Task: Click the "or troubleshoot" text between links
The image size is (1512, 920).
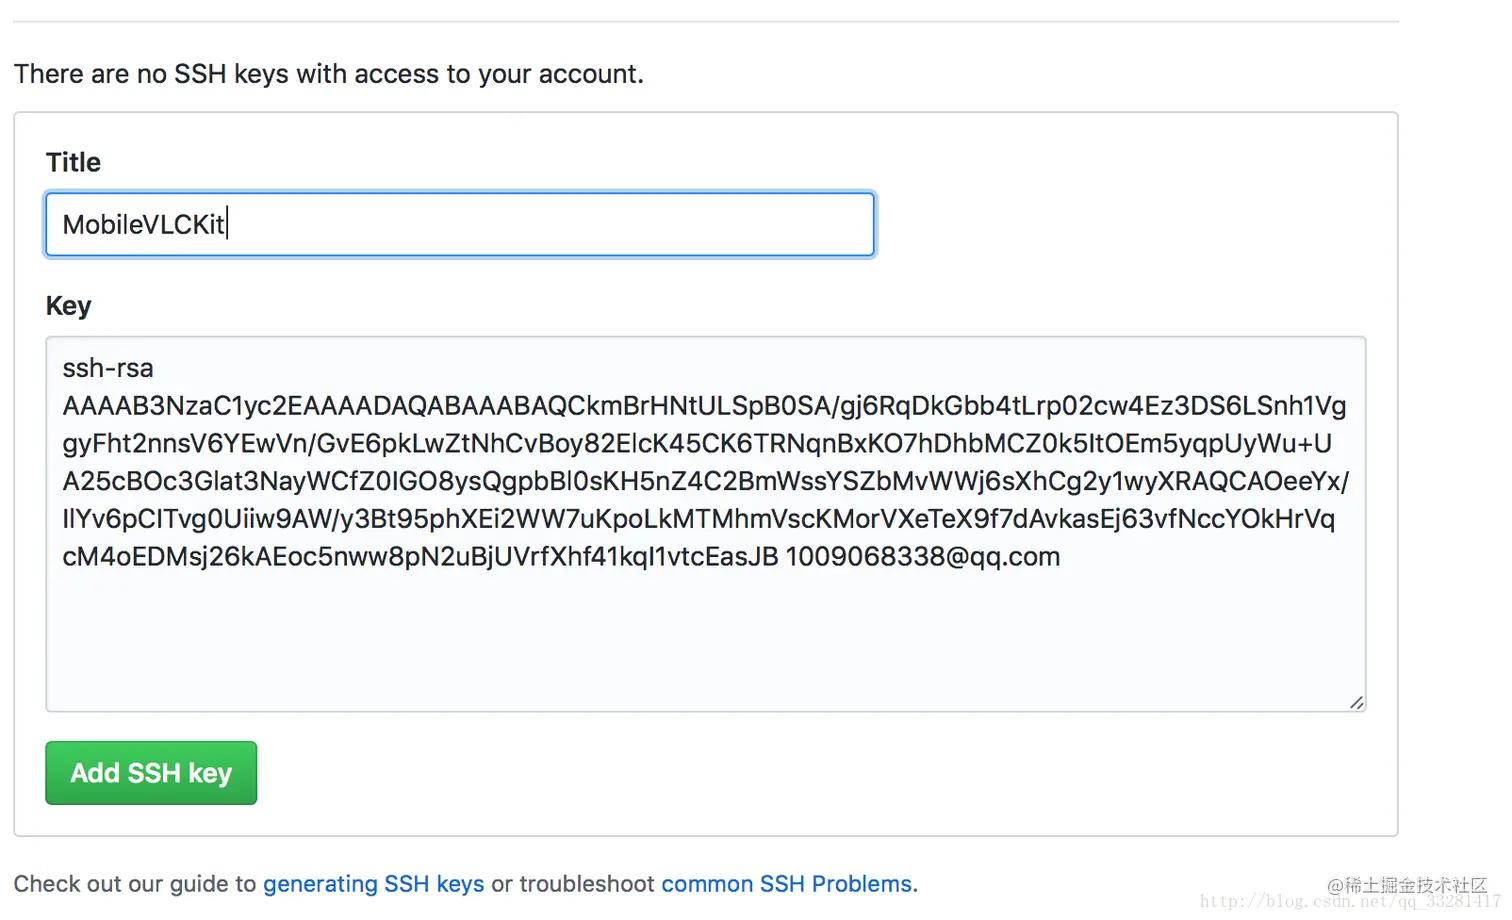Action: 572,884
